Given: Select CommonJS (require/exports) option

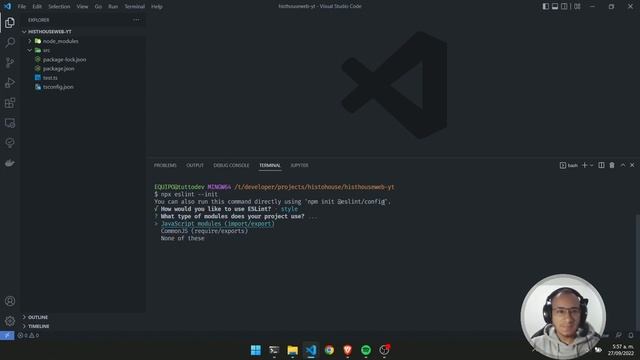Looking at the screenshot, I should tap(204, 231).
